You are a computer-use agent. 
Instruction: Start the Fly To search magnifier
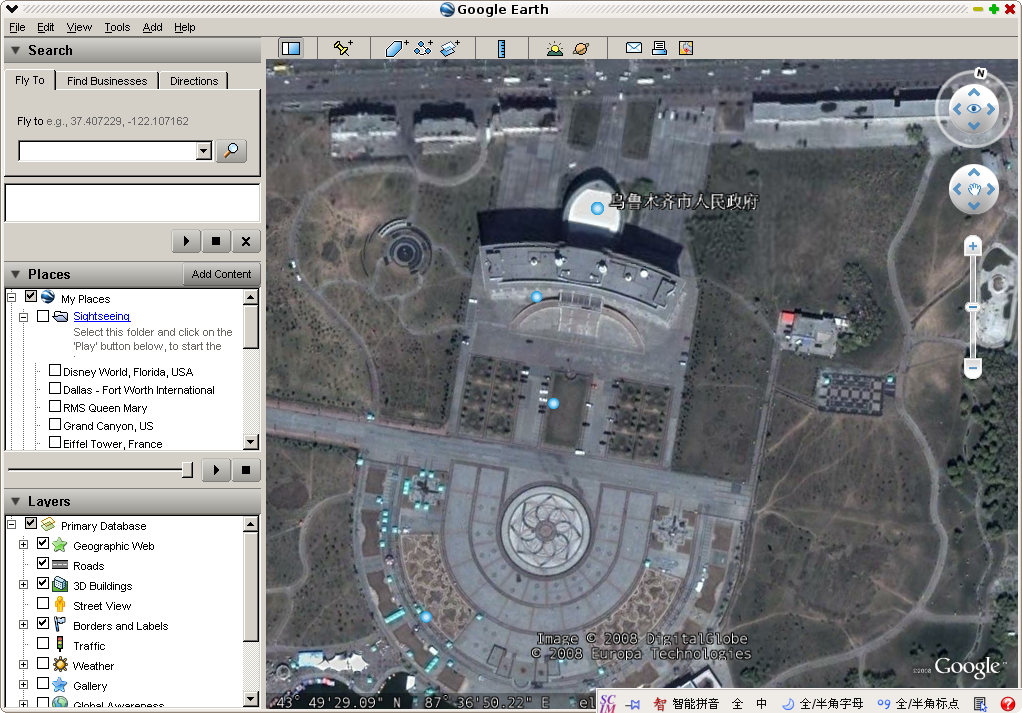(x=231, y=151)
